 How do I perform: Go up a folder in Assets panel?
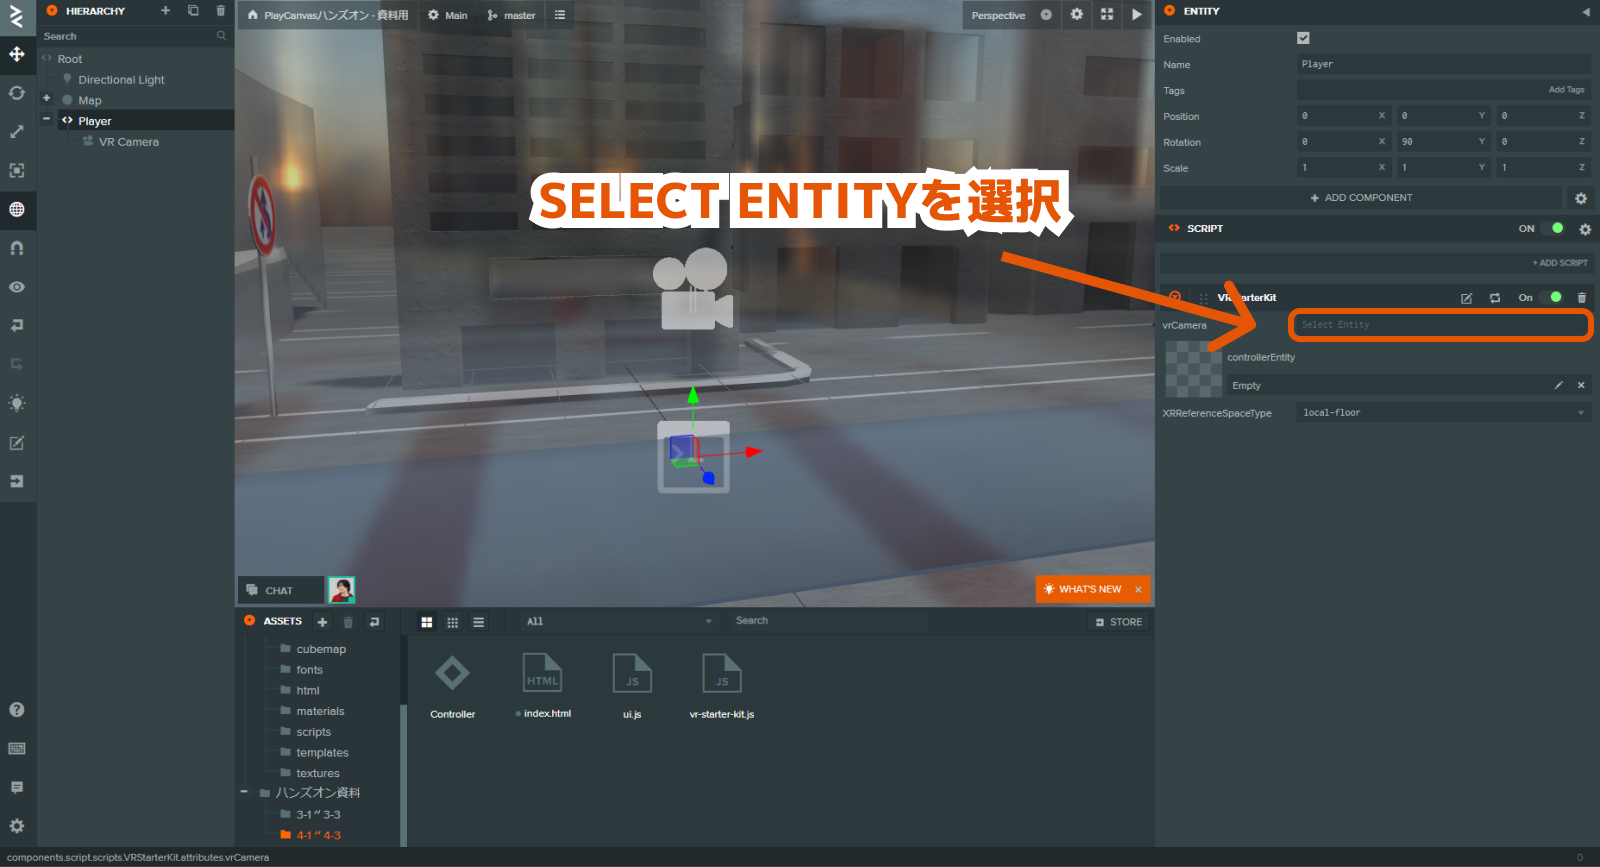click(x=374, y=622)
